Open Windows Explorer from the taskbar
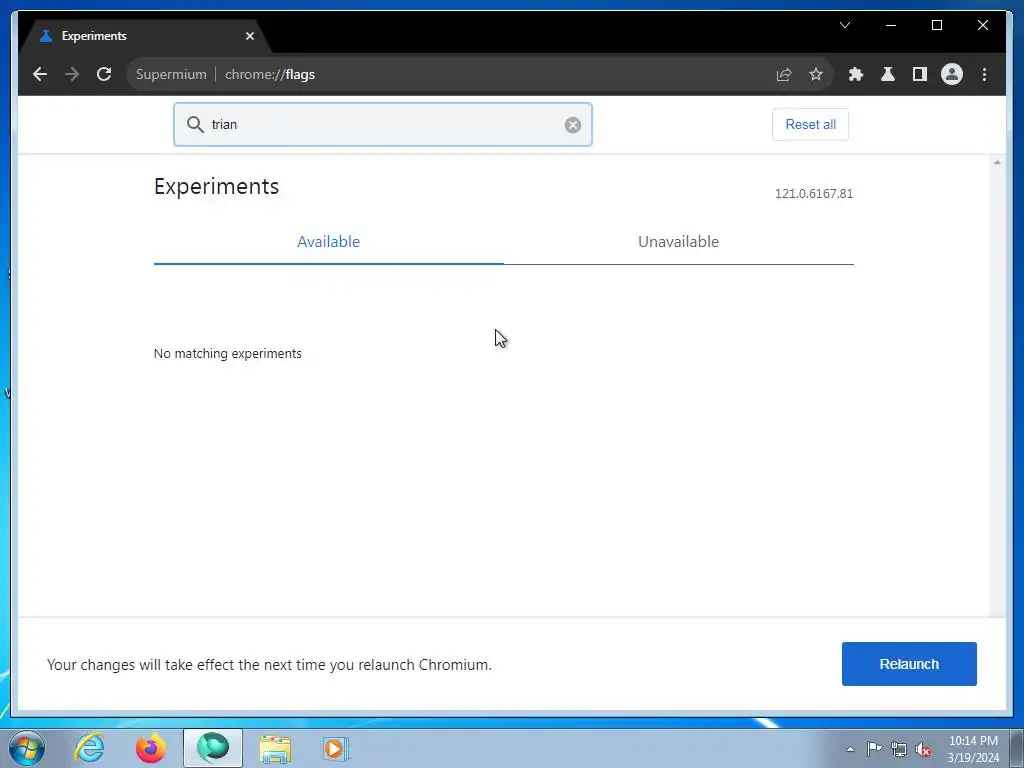This screenshot has height=768, width=1024. [275, 748]
